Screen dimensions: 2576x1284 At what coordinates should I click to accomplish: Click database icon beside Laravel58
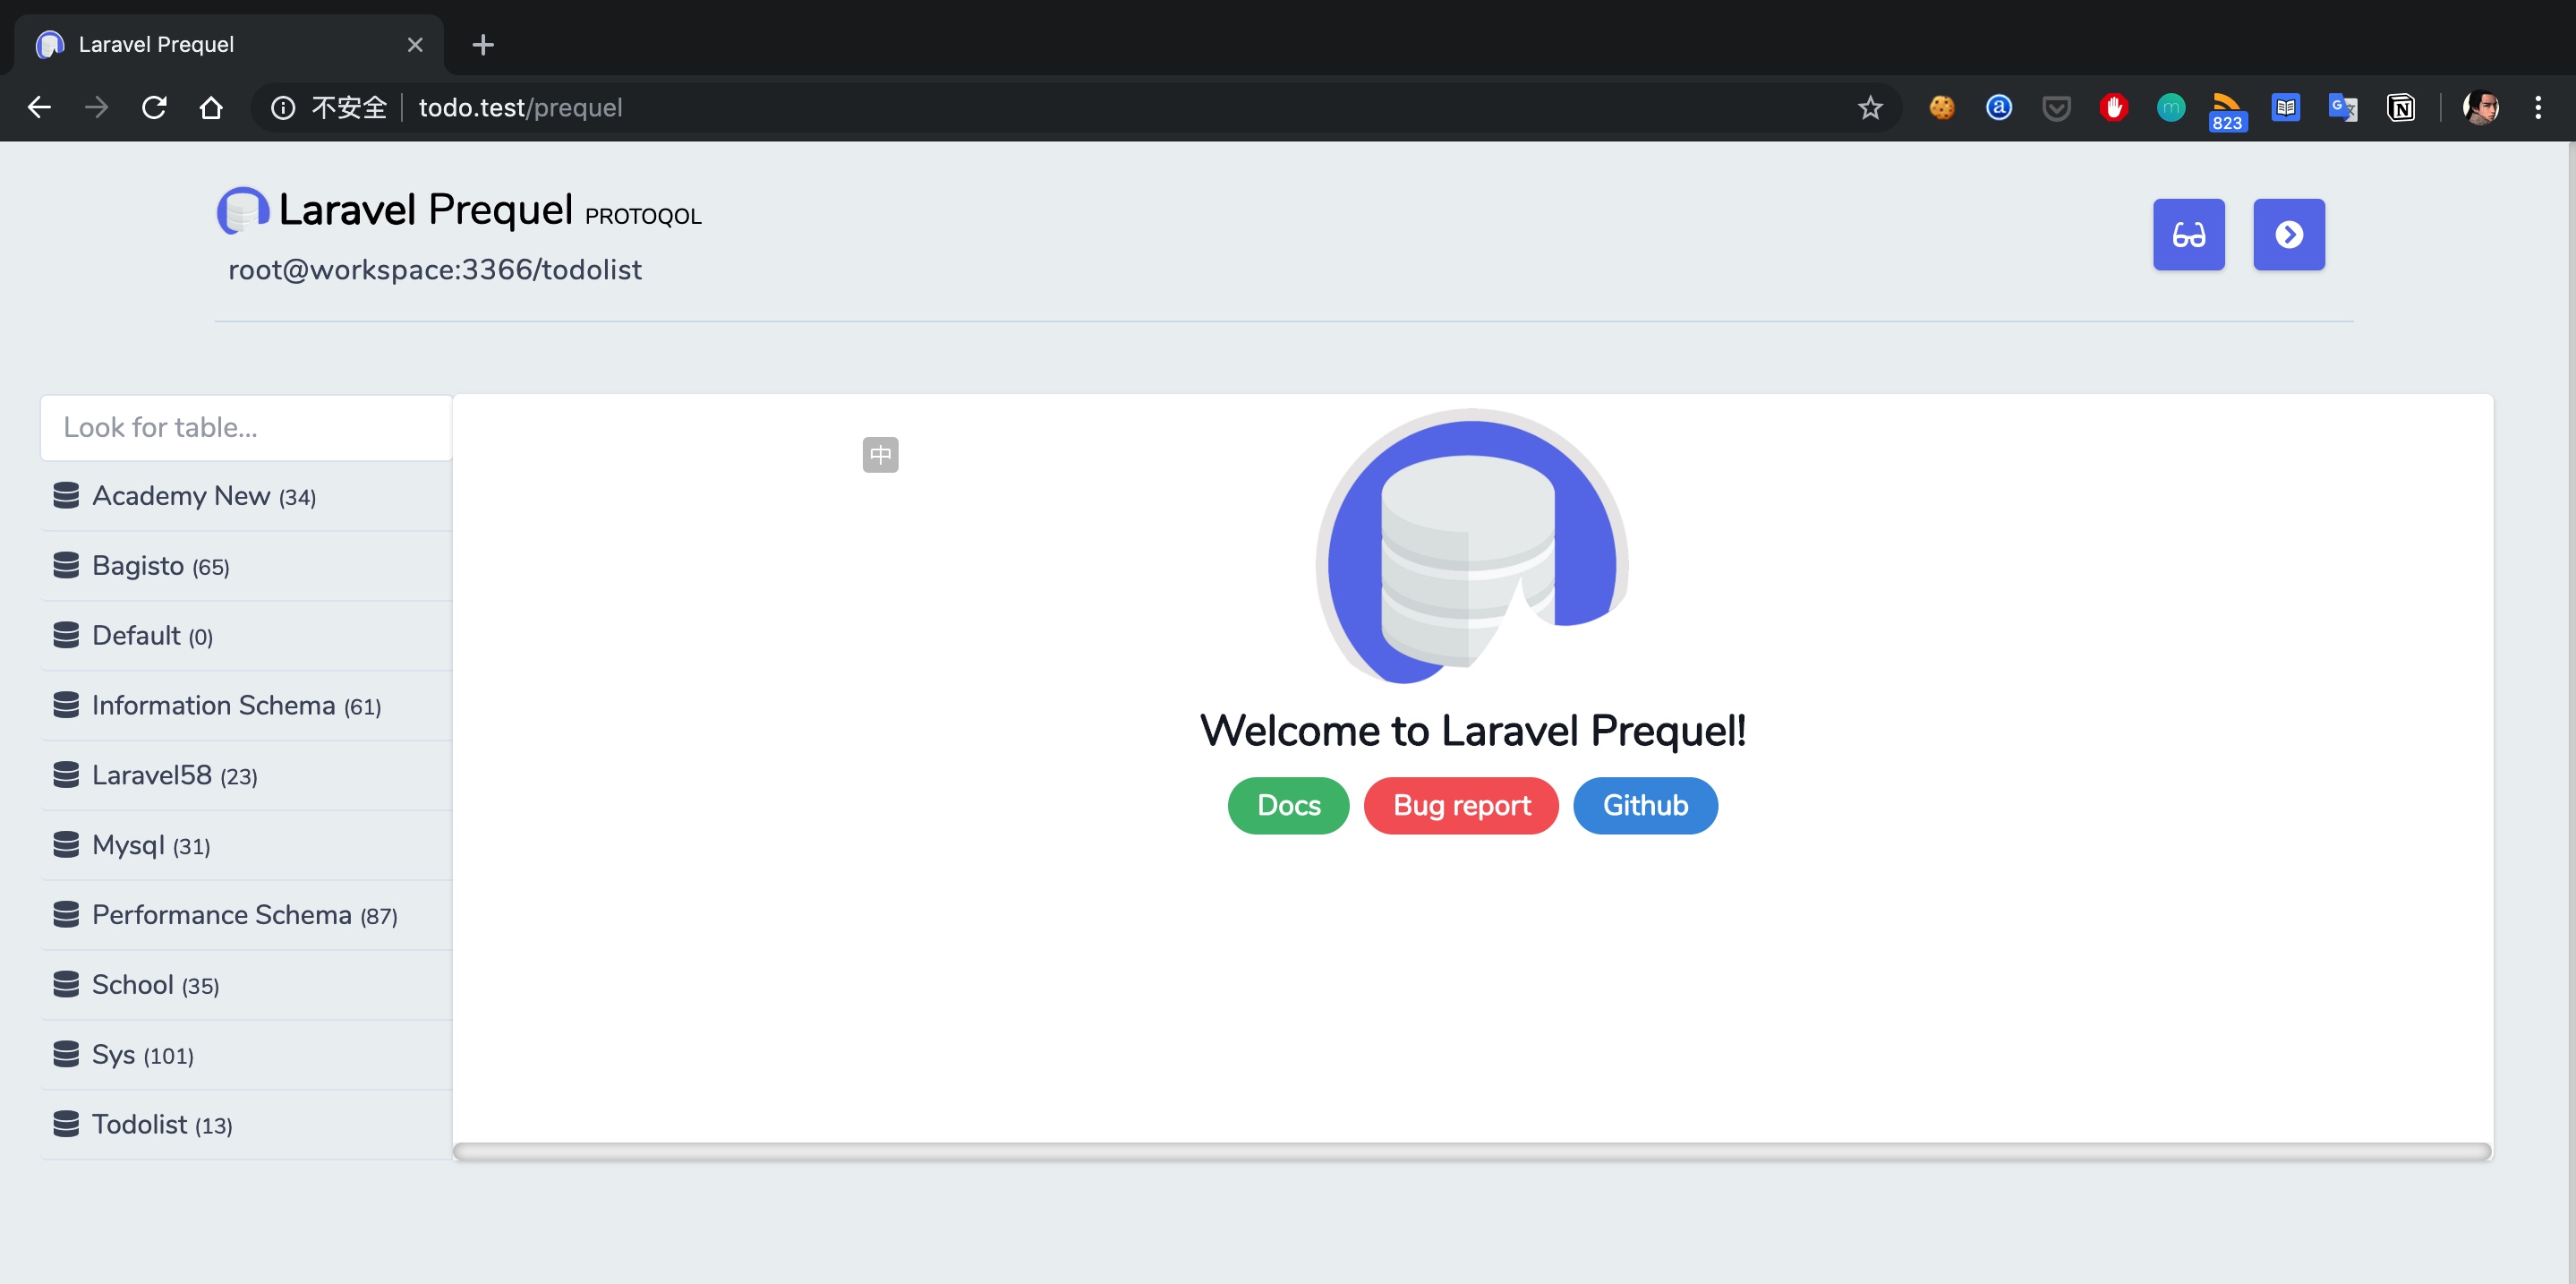click(x=66, y=775)
